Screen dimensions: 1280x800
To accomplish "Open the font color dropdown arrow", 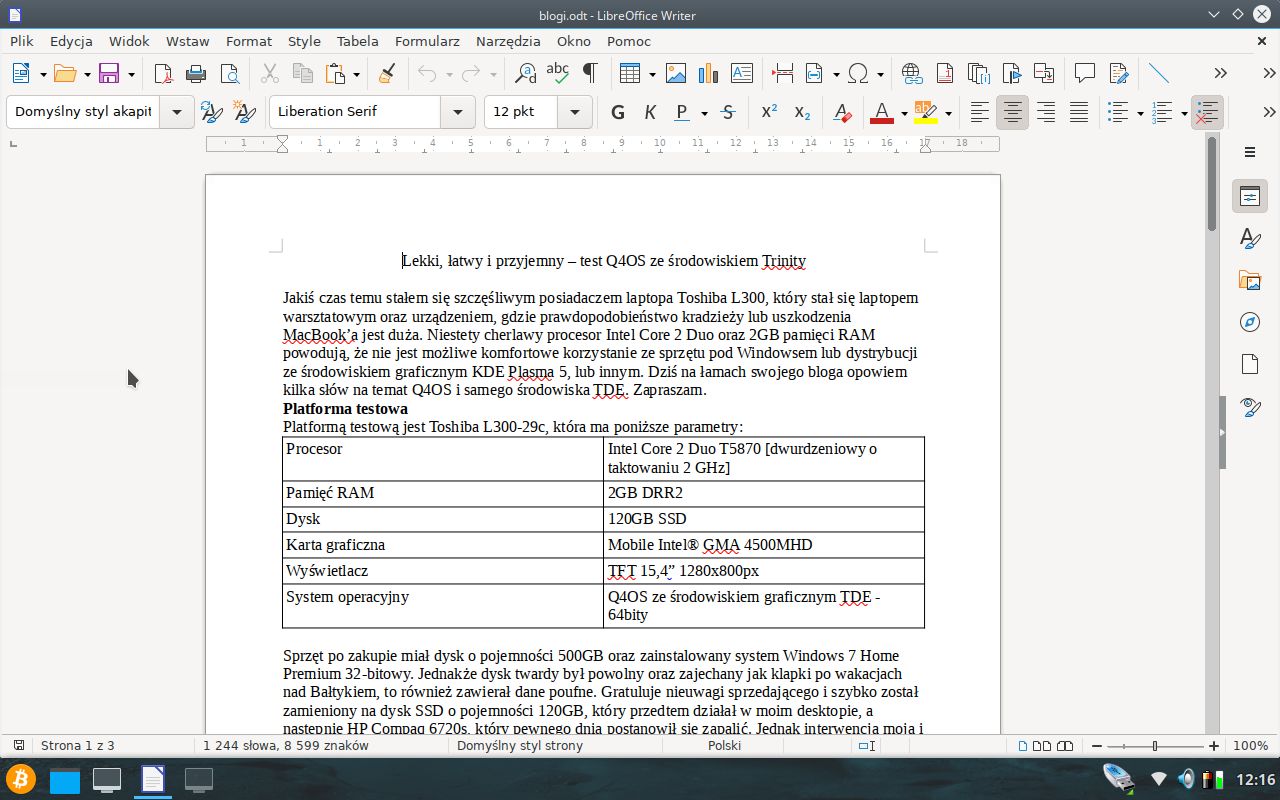I will pyautogui.click(x=904, y=112).
